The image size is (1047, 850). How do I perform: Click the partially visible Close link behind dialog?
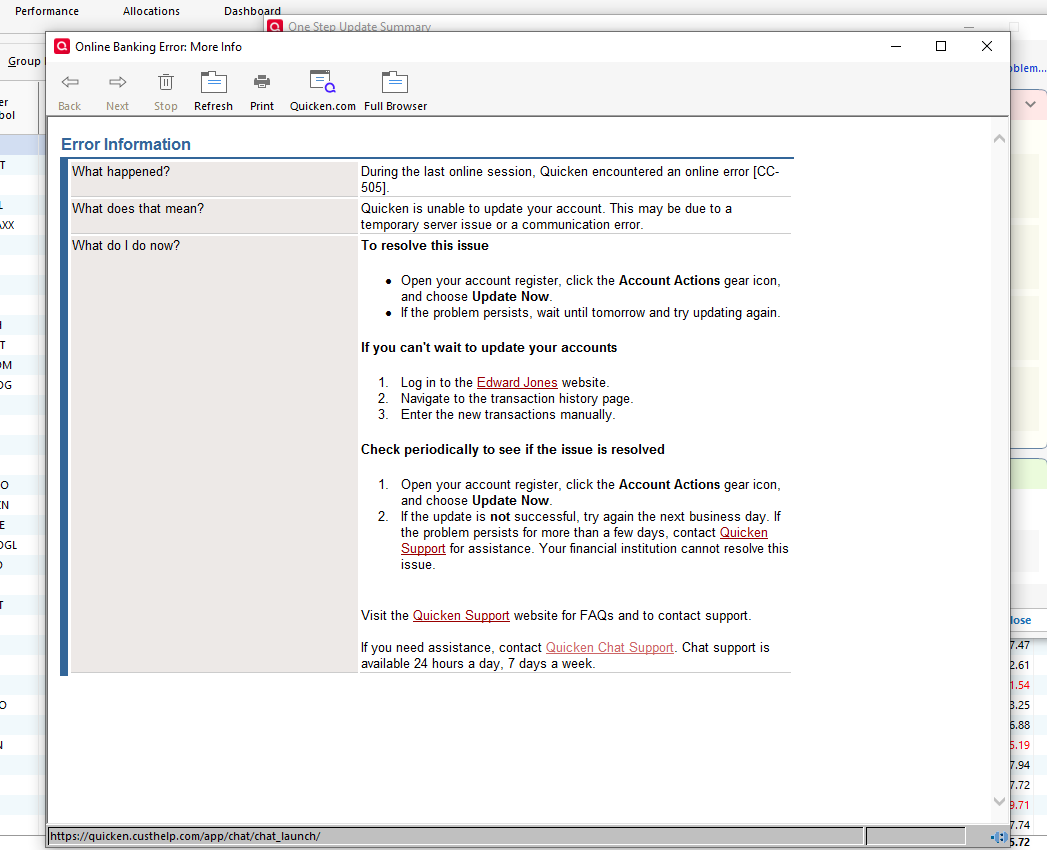tap(1020, 620)
